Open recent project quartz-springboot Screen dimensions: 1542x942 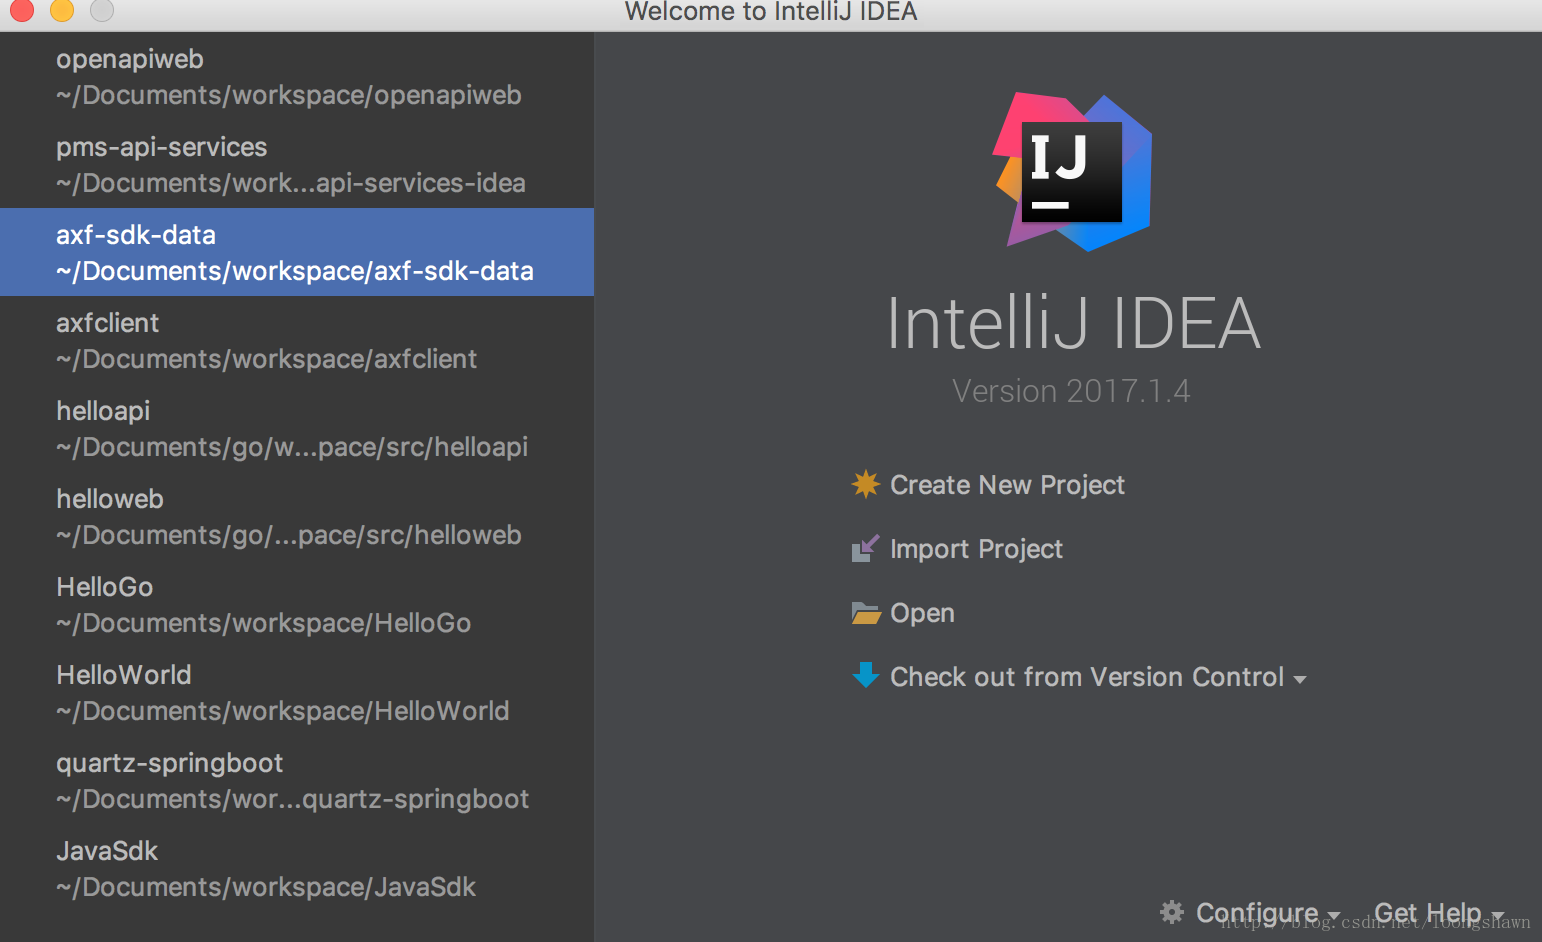point(297,780)
